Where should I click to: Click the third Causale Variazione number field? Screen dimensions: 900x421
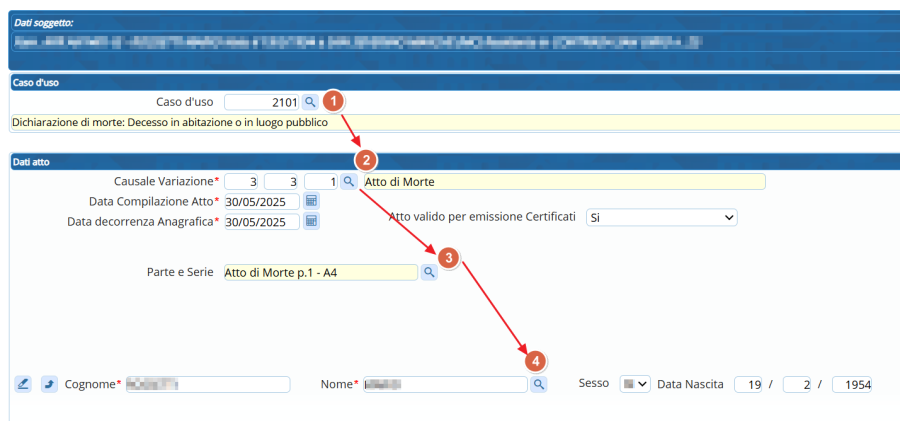(320, 181)
